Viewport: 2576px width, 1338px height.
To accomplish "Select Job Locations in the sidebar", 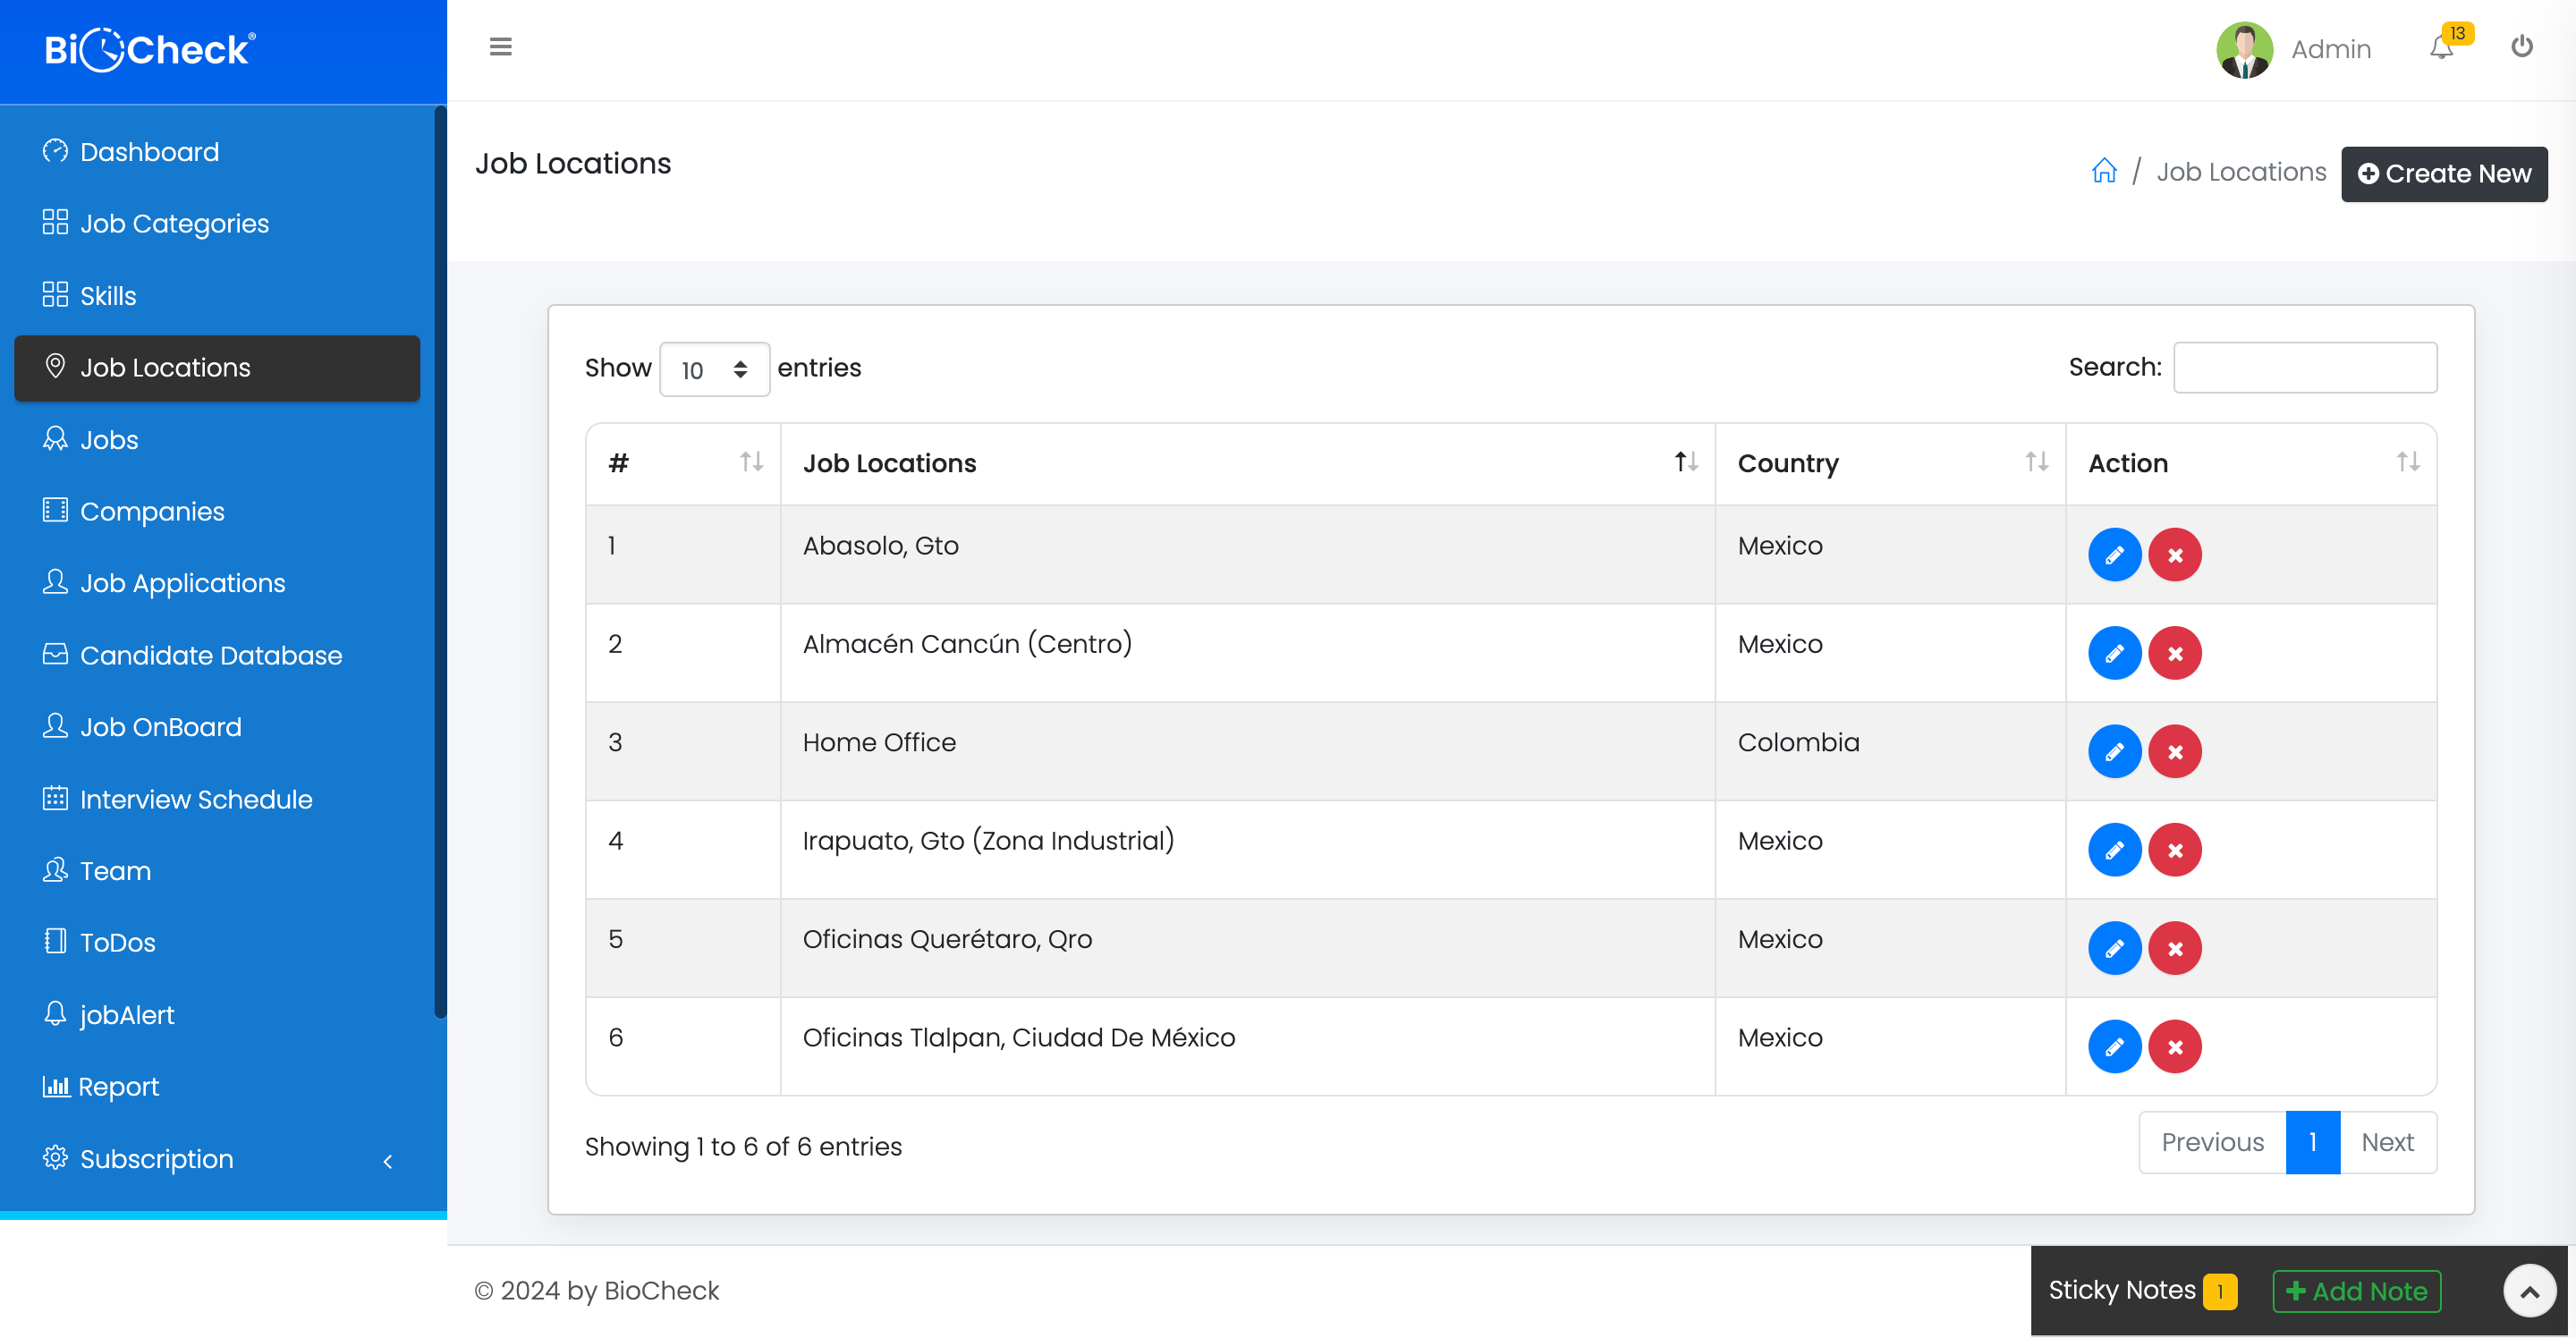I will 217,367.
